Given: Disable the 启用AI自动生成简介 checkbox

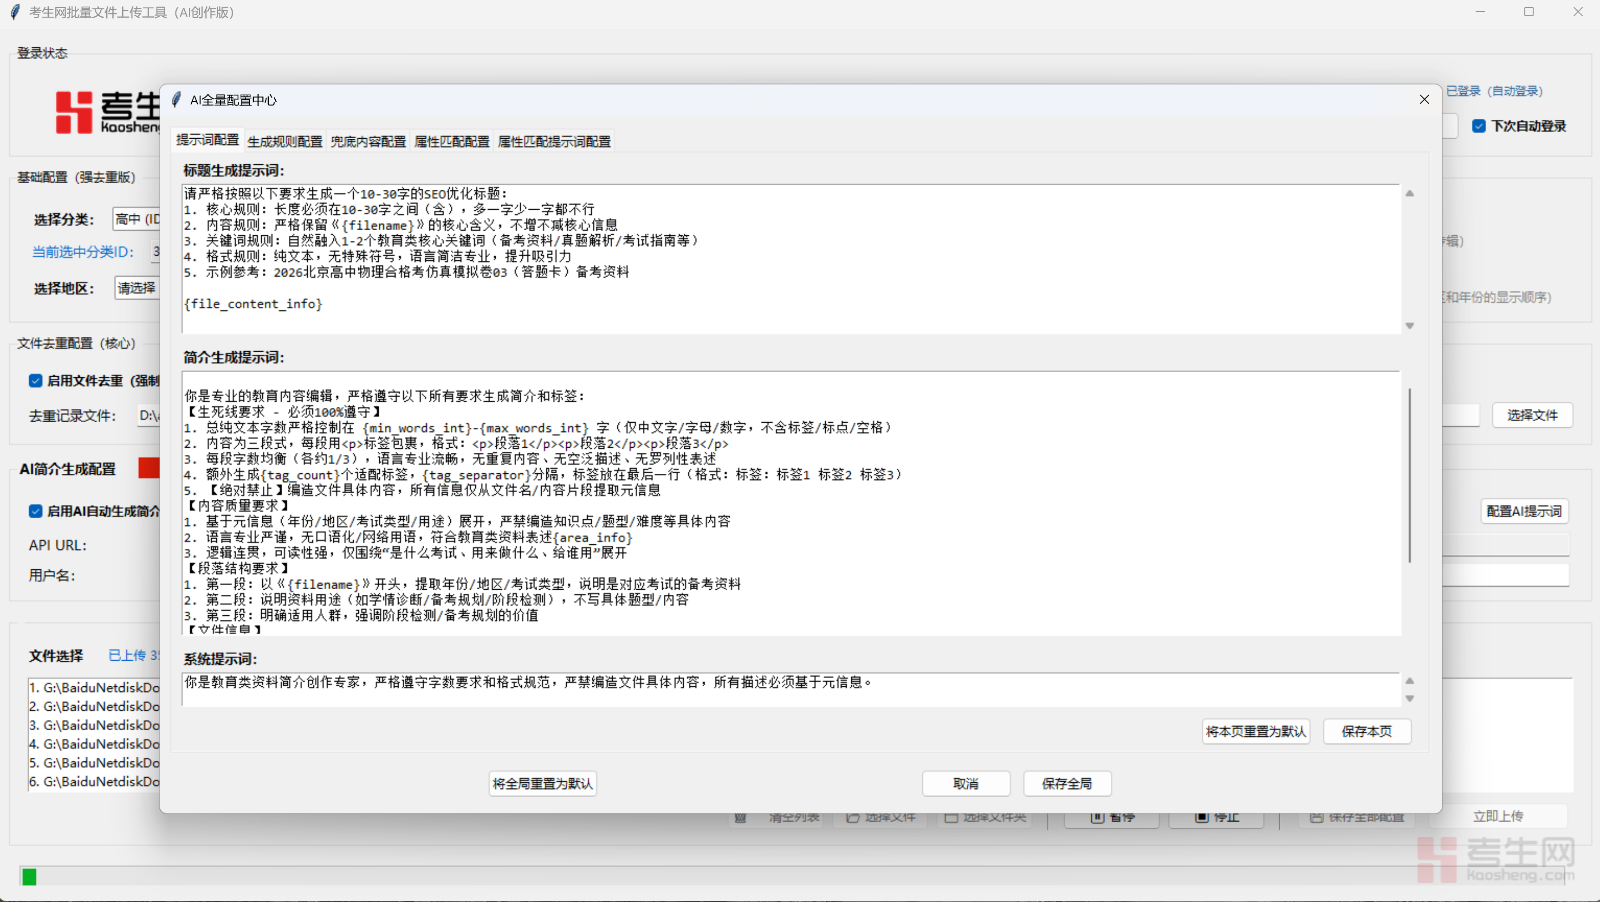Looking at the screenshot, I should (x=36, y=511).
